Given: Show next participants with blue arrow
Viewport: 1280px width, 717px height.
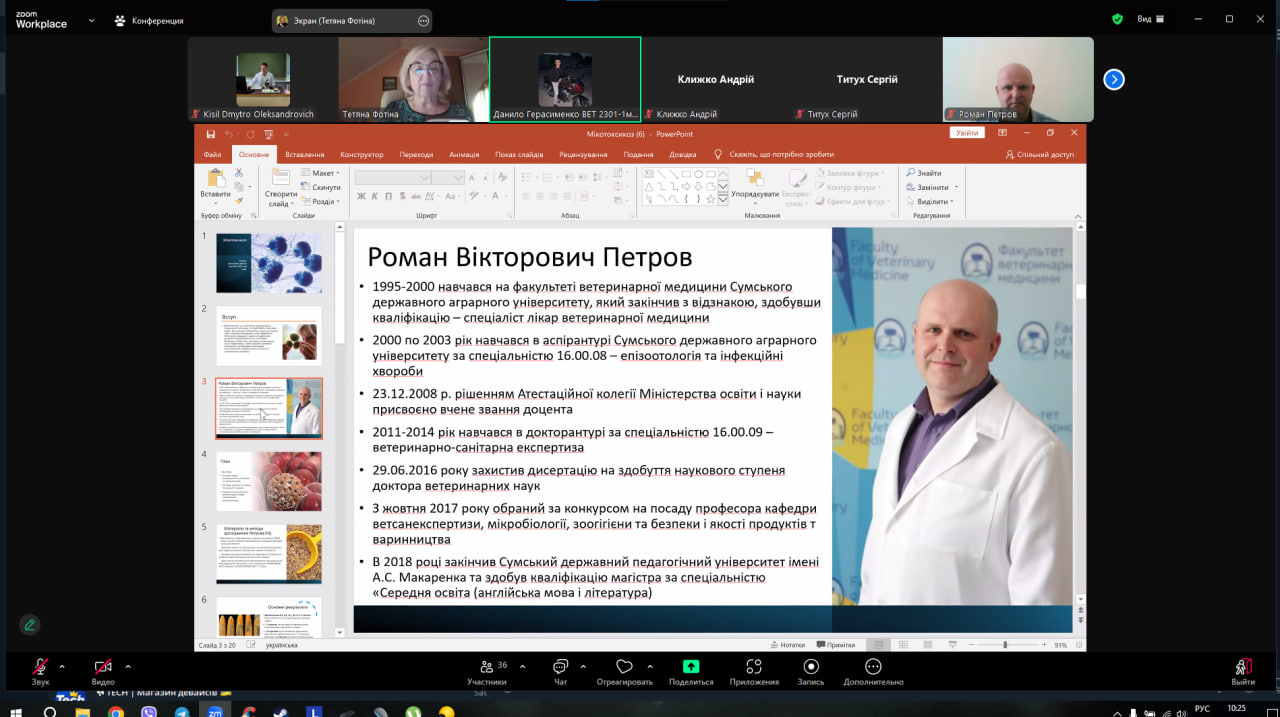Looking at the screenshot, I should point(1114,80).
